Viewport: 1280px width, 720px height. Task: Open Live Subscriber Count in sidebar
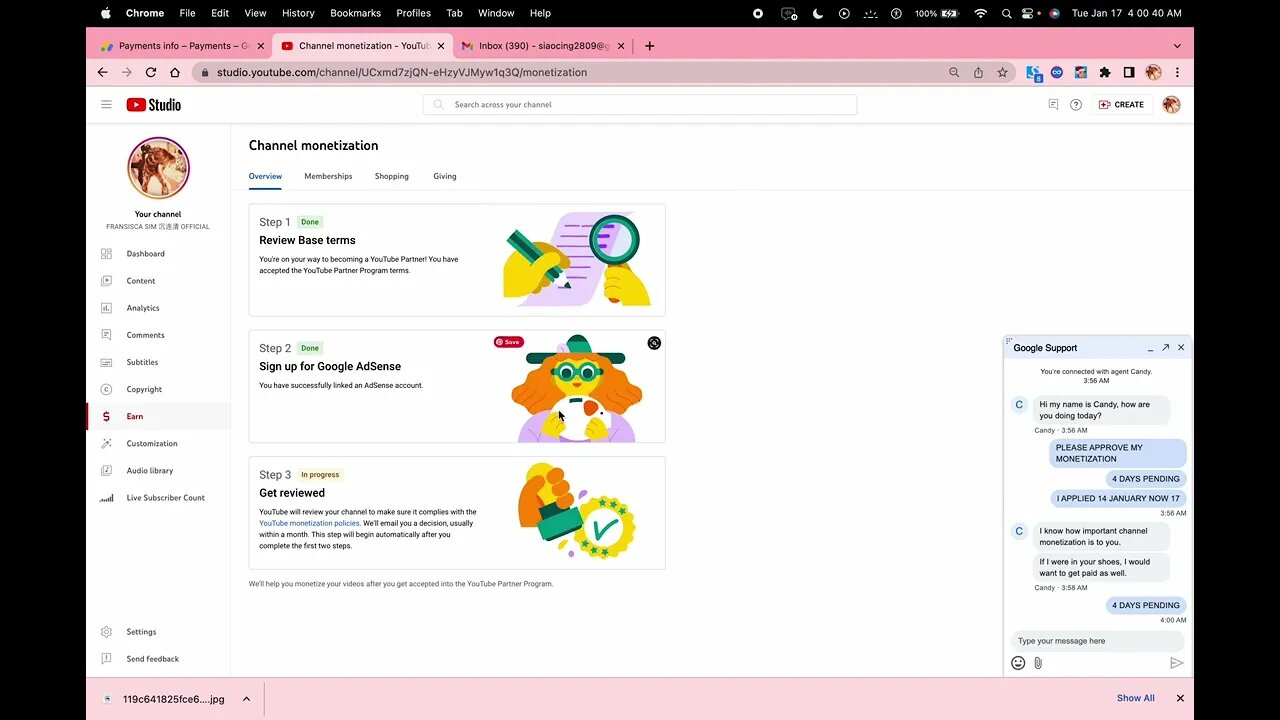(x=165, y=497)
